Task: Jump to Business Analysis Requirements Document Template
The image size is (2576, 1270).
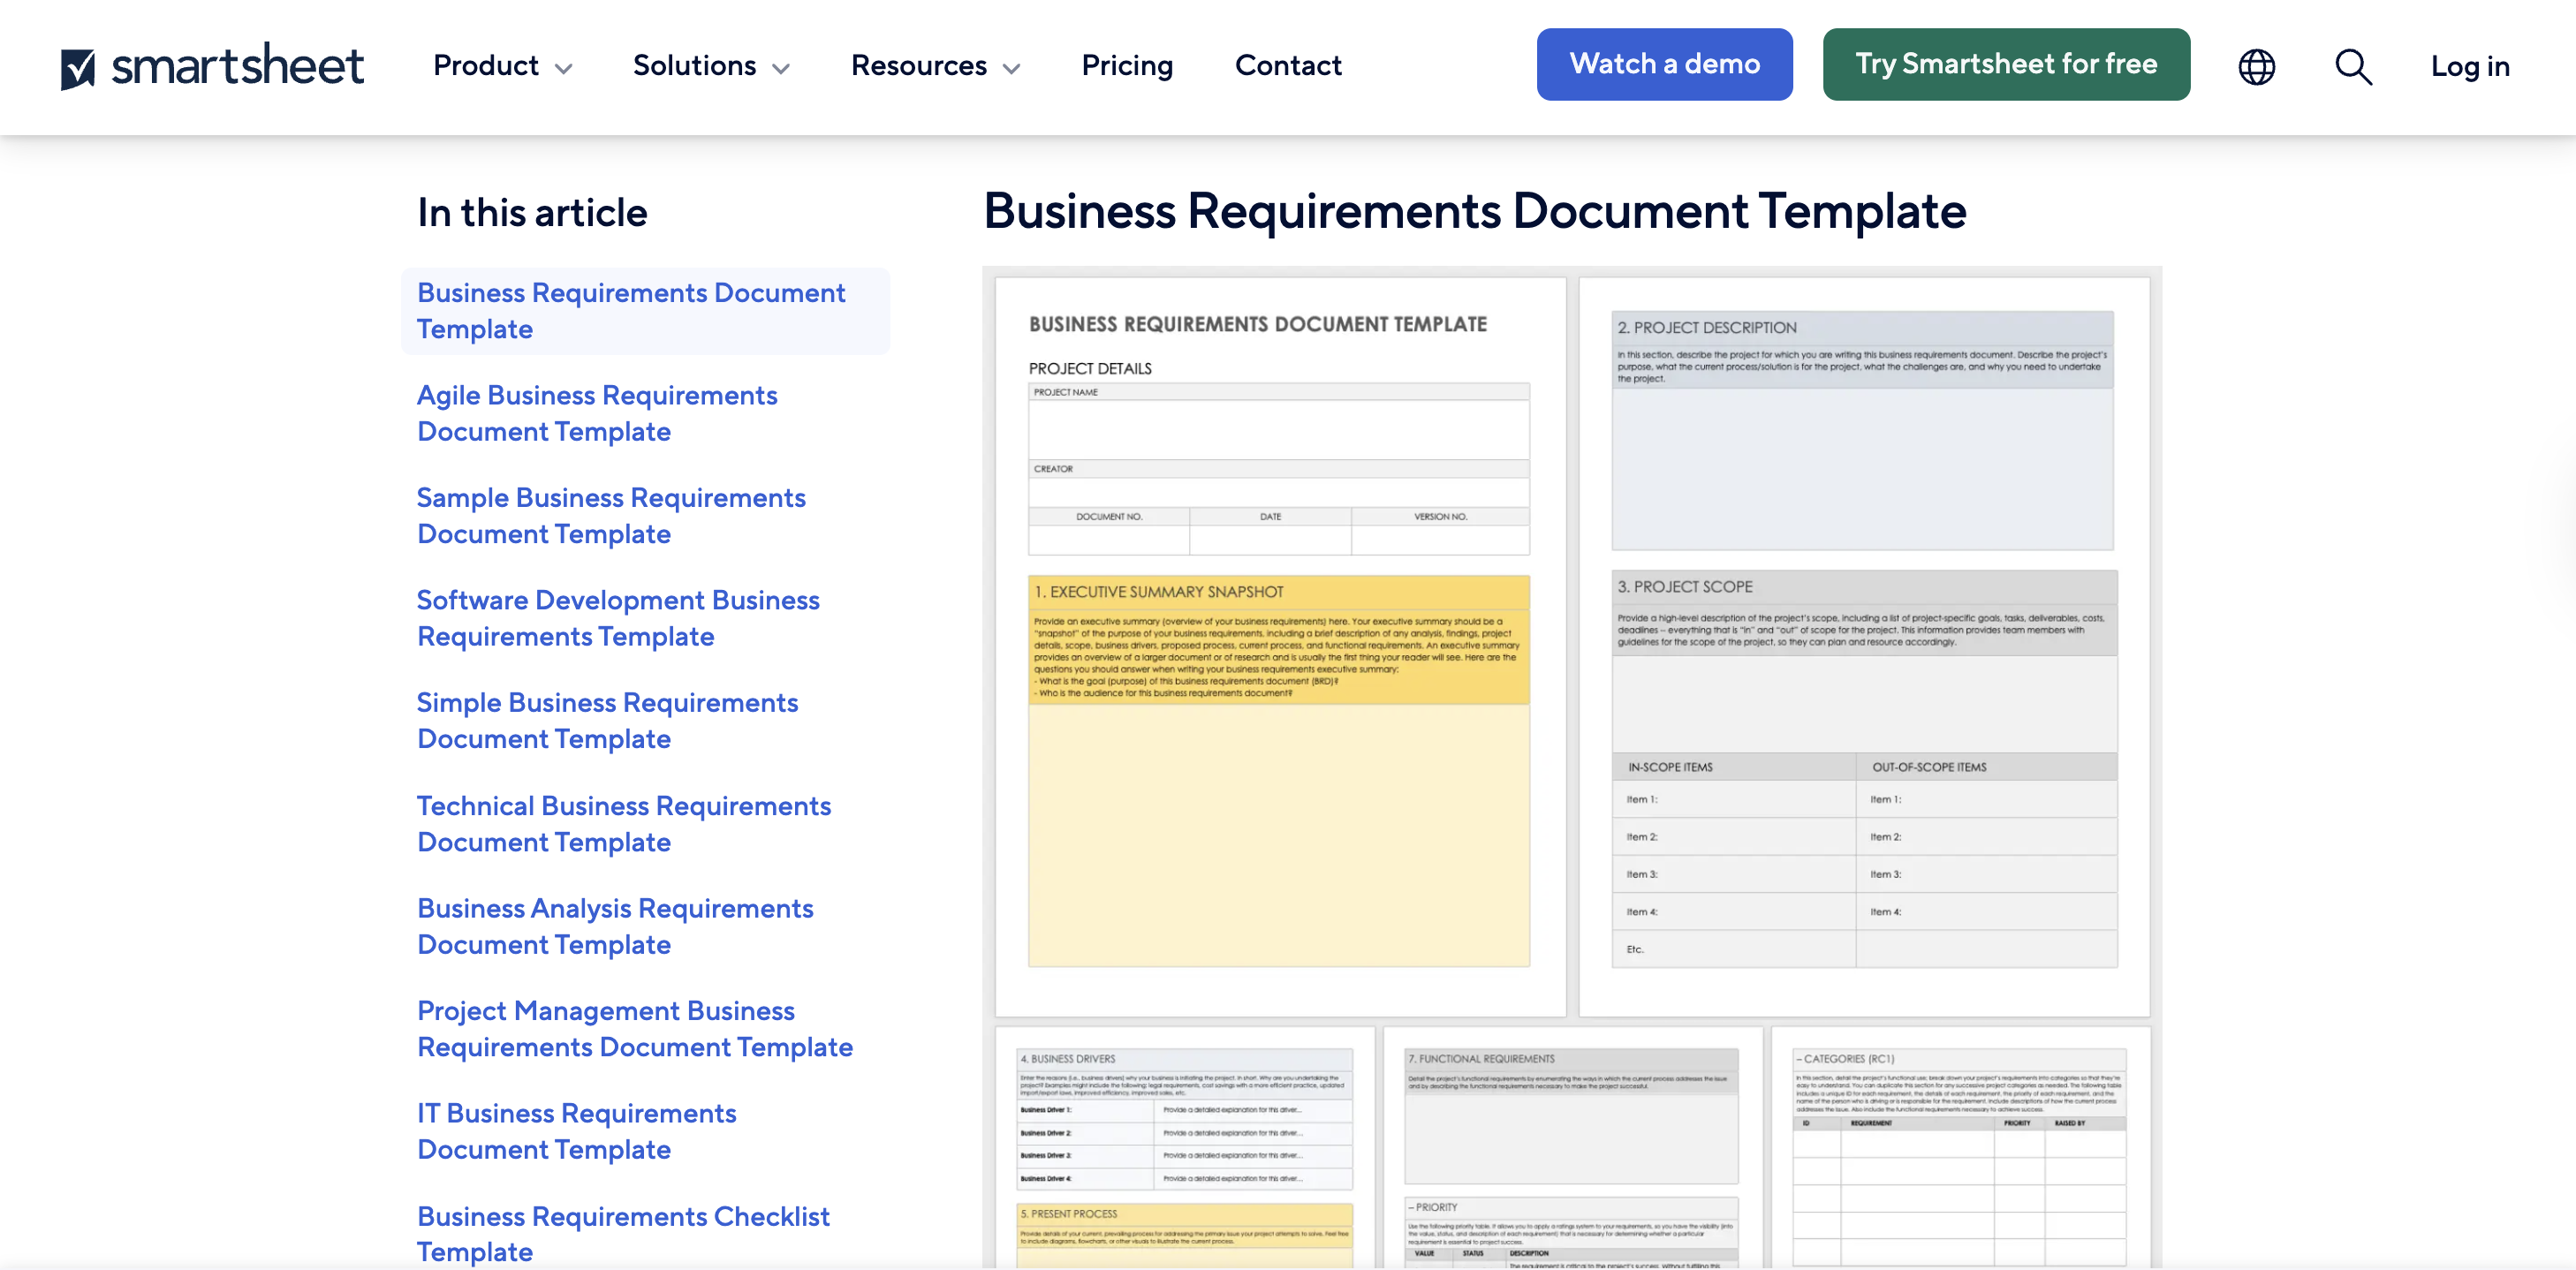Action: pos(615,926)
